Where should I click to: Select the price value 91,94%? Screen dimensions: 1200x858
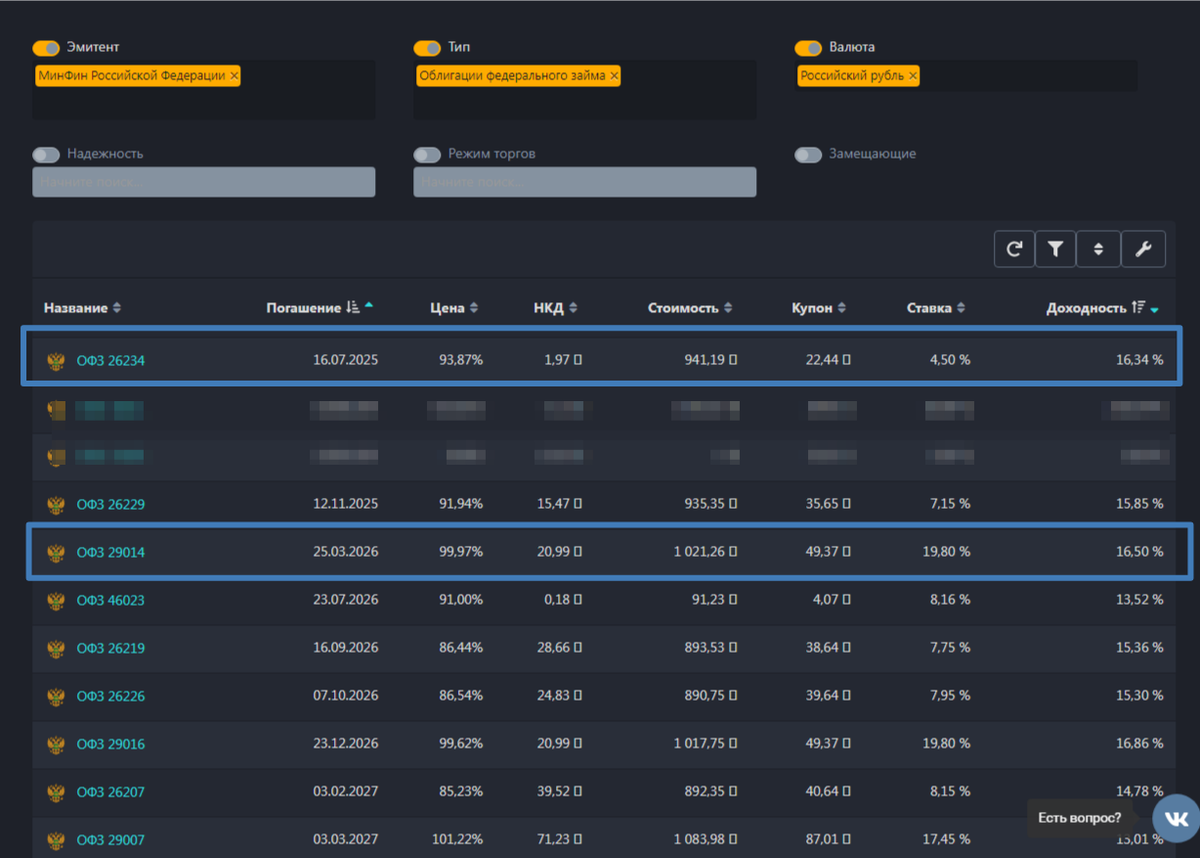tap(461, 504)
